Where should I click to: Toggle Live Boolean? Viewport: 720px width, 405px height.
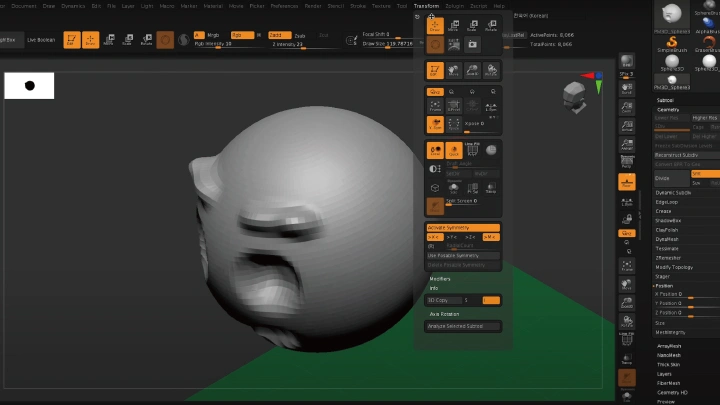[41, 40]
